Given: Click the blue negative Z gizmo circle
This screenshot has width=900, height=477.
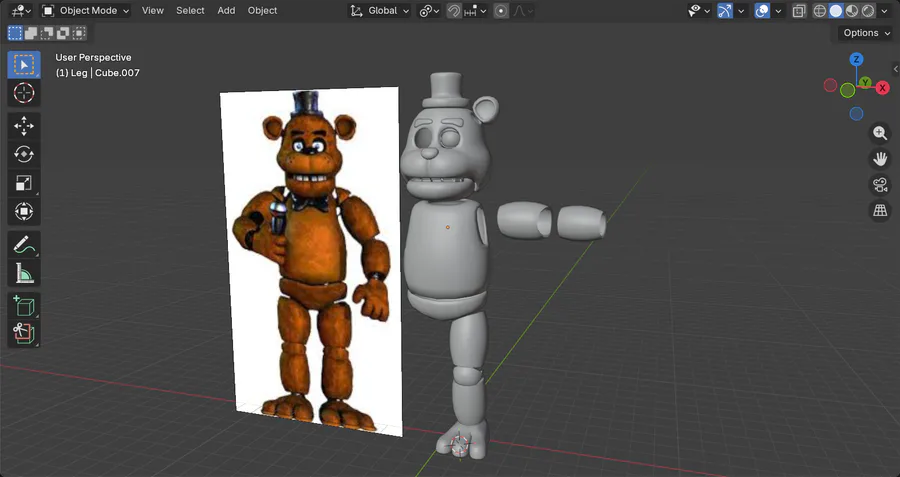Looking at the screenshot, I should tap(856, 114).
